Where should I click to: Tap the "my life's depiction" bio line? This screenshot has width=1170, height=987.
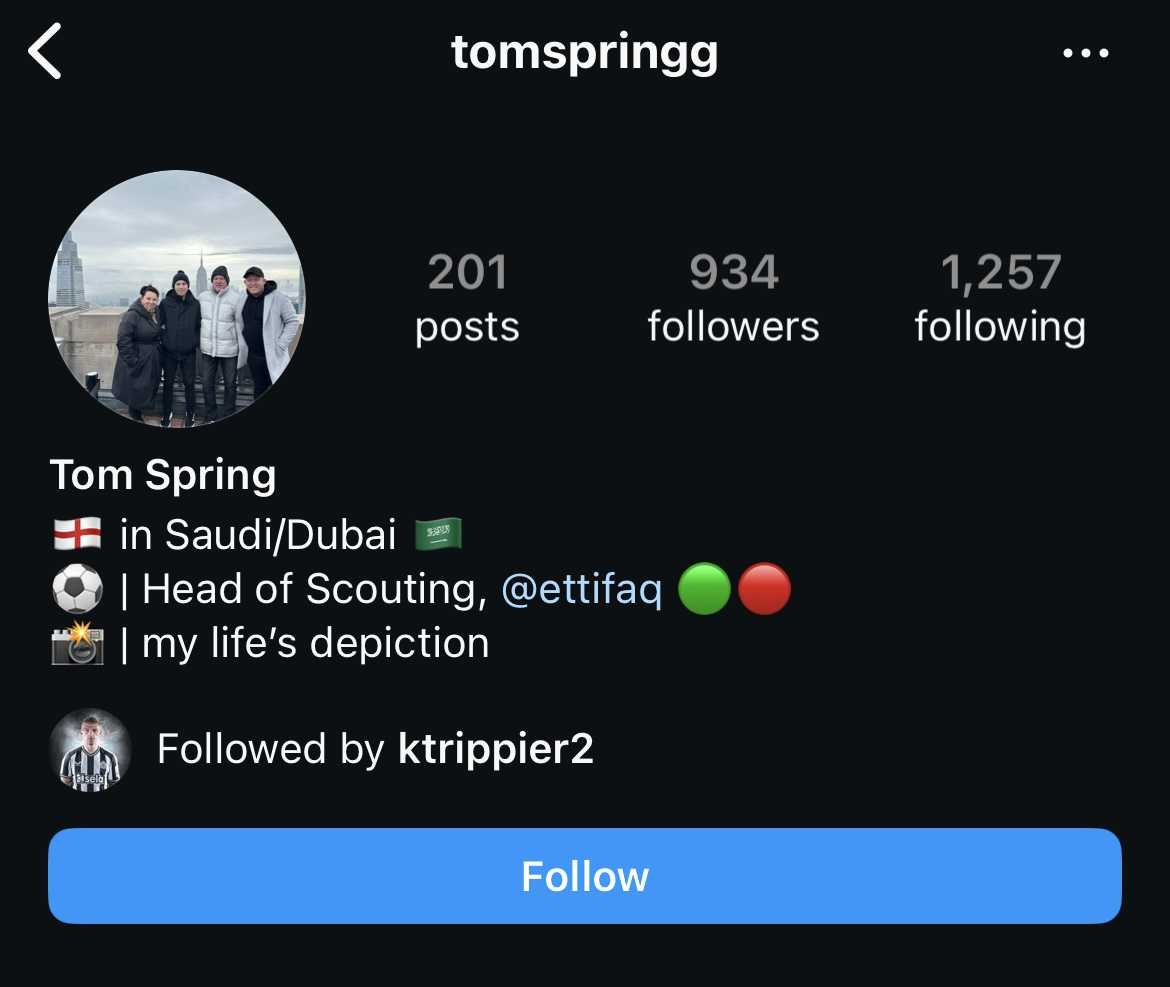316,643
